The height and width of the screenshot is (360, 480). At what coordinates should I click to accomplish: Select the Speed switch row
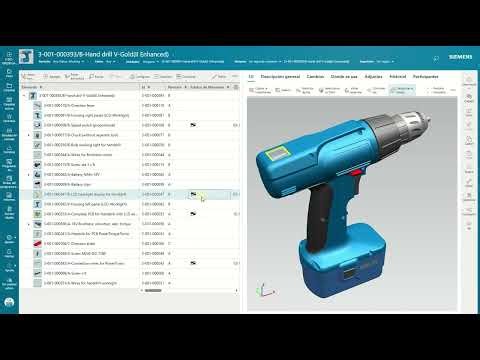130,125
